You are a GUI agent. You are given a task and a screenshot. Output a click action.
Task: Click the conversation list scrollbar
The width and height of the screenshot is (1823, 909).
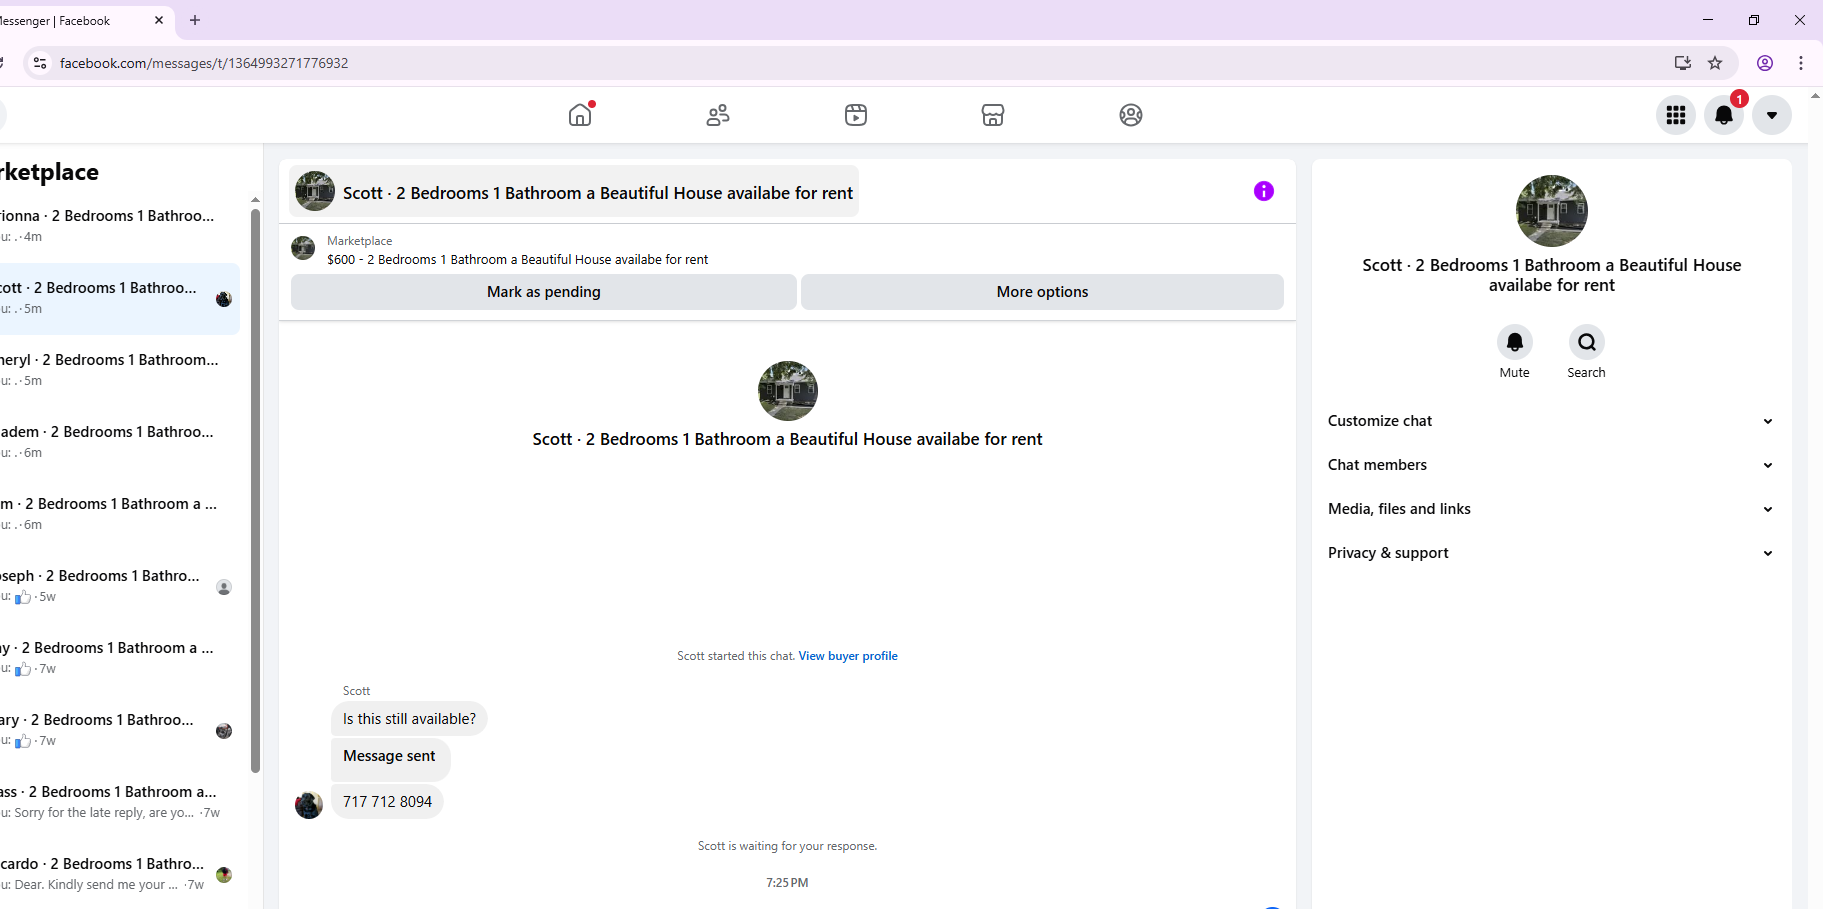pyautogui.click(x=255, y=490)
